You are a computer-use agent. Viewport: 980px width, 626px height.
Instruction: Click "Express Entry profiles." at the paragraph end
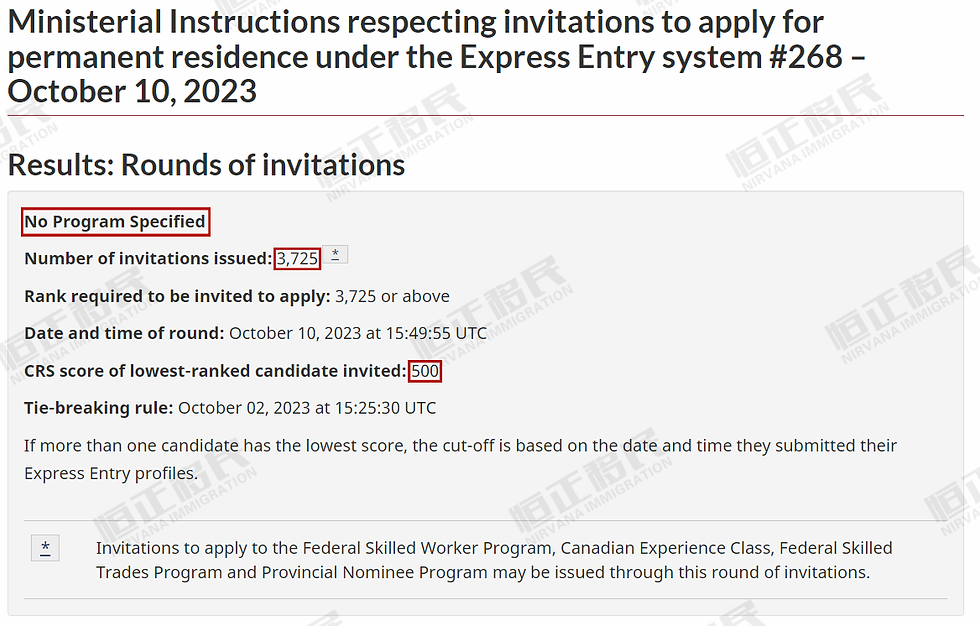point(111,473)
